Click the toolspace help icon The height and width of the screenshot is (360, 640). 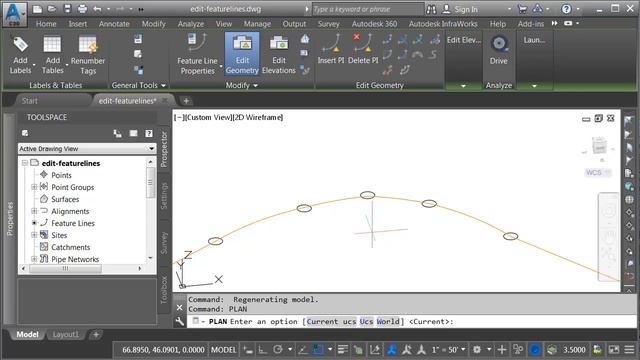click(x=149, y=133)
